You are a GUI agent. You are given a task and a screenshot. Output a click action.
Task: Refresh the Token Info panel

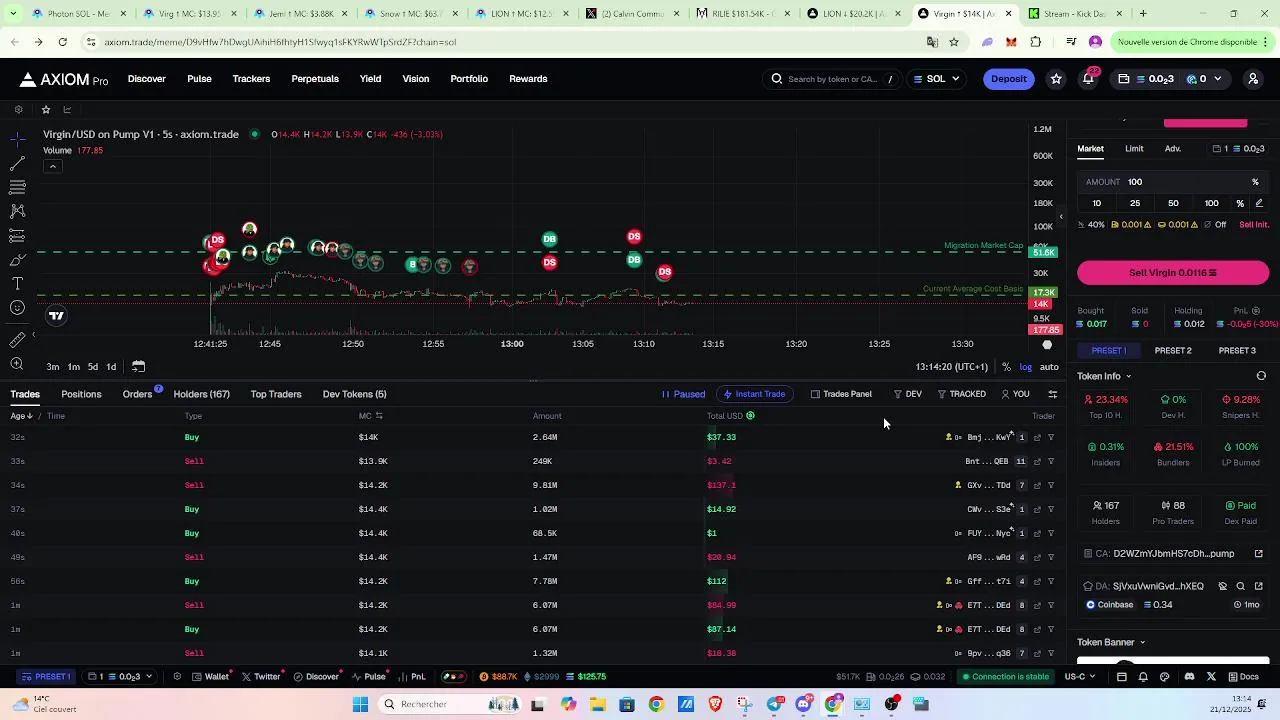(x=1261, y=376)
